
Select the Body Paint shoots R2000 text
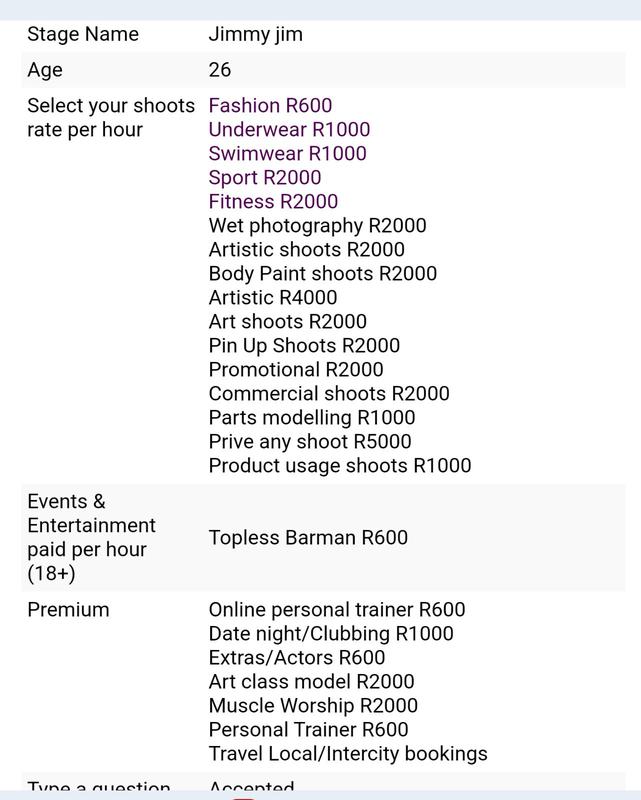pos(322,274)
